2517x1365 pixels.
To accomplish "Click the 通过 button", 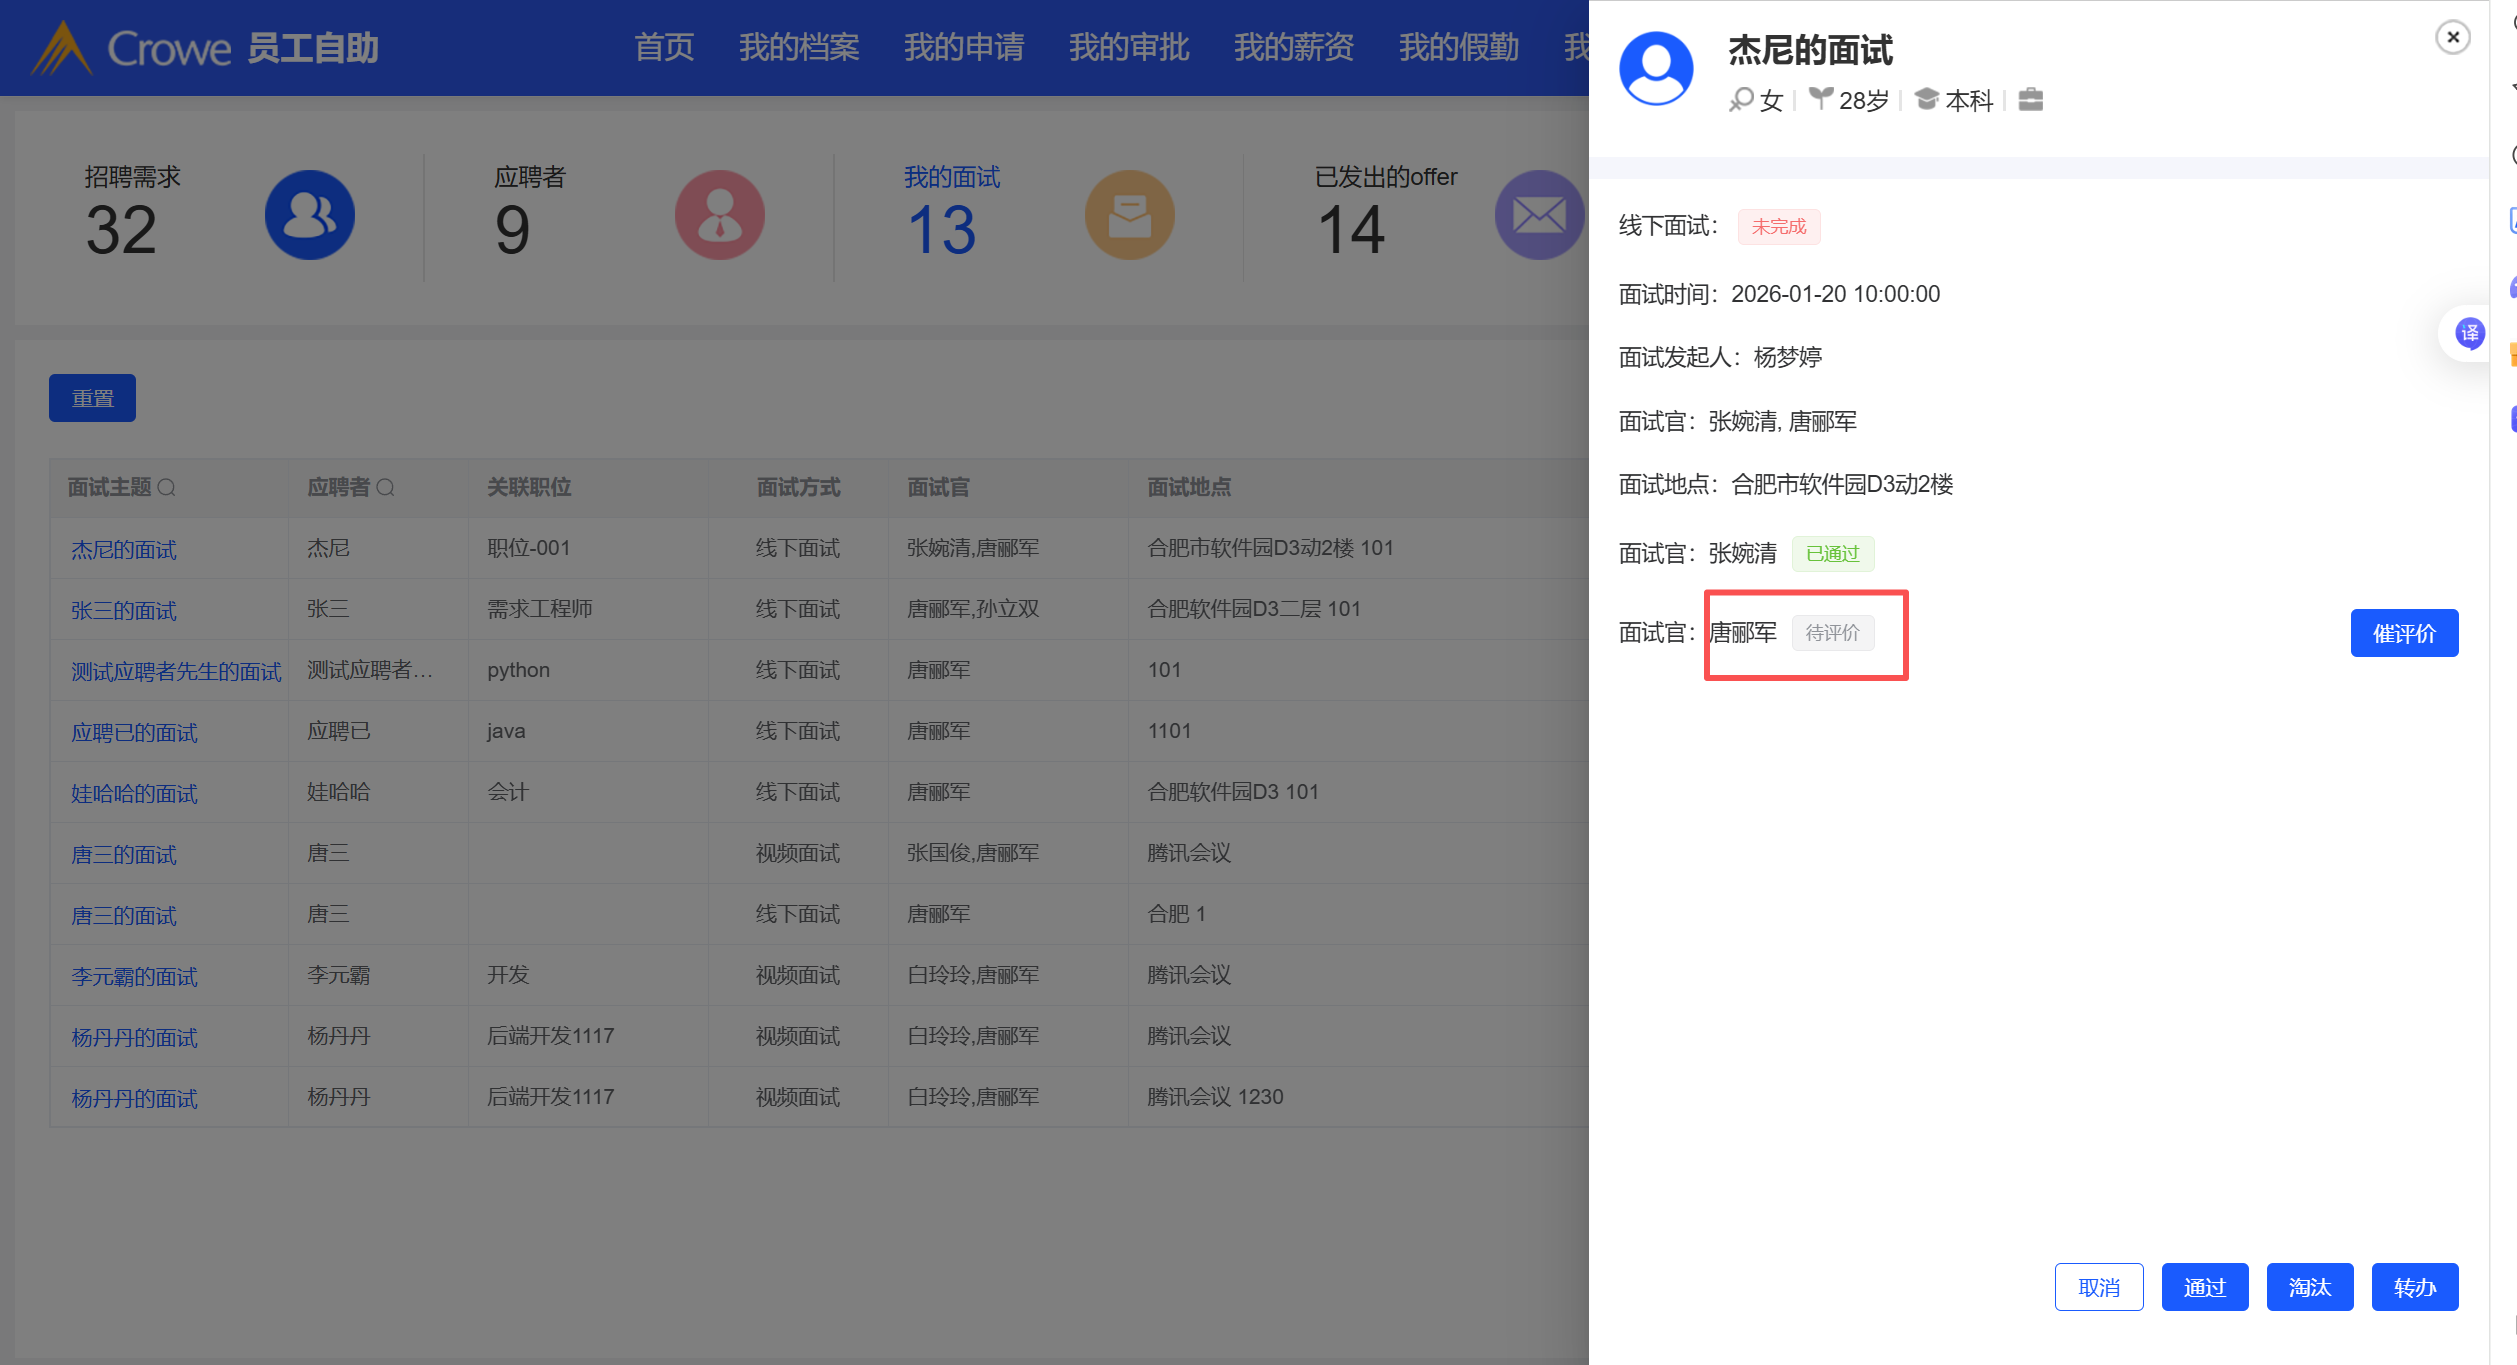I will coord(2204,1287).
